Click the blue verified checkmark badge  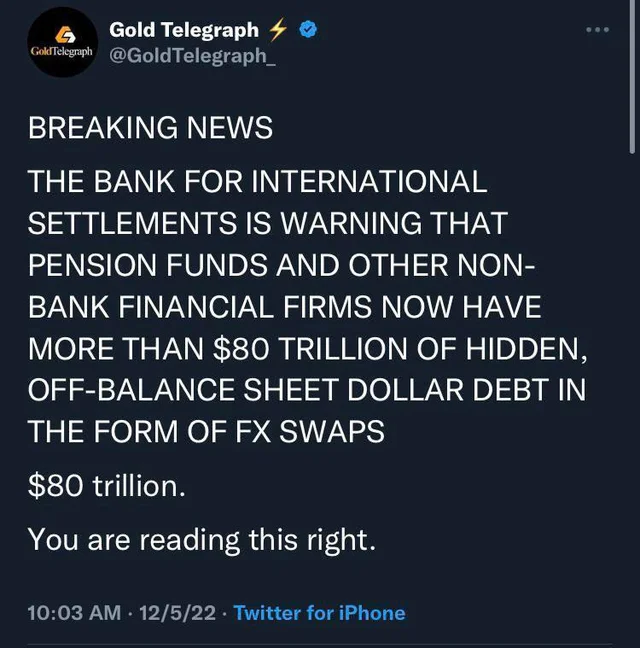tap(308, 31)
